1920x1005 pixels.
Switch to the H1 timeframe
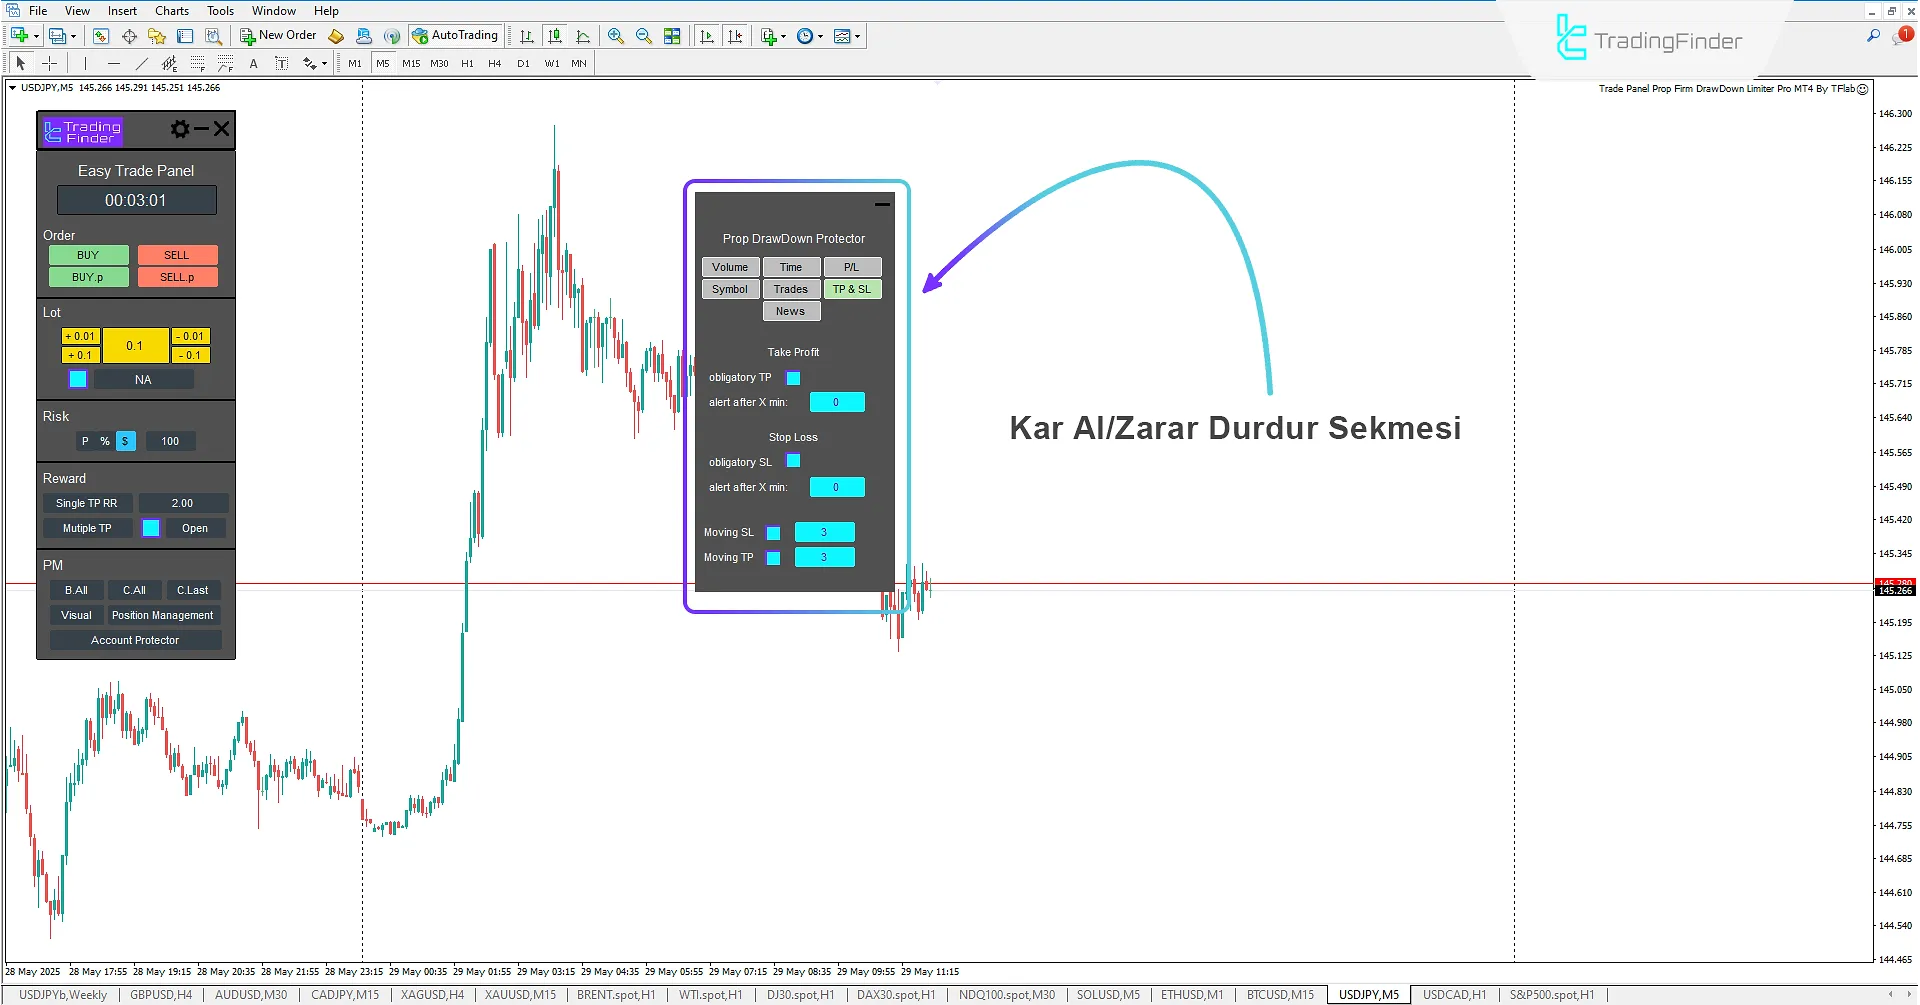[468, 63]
